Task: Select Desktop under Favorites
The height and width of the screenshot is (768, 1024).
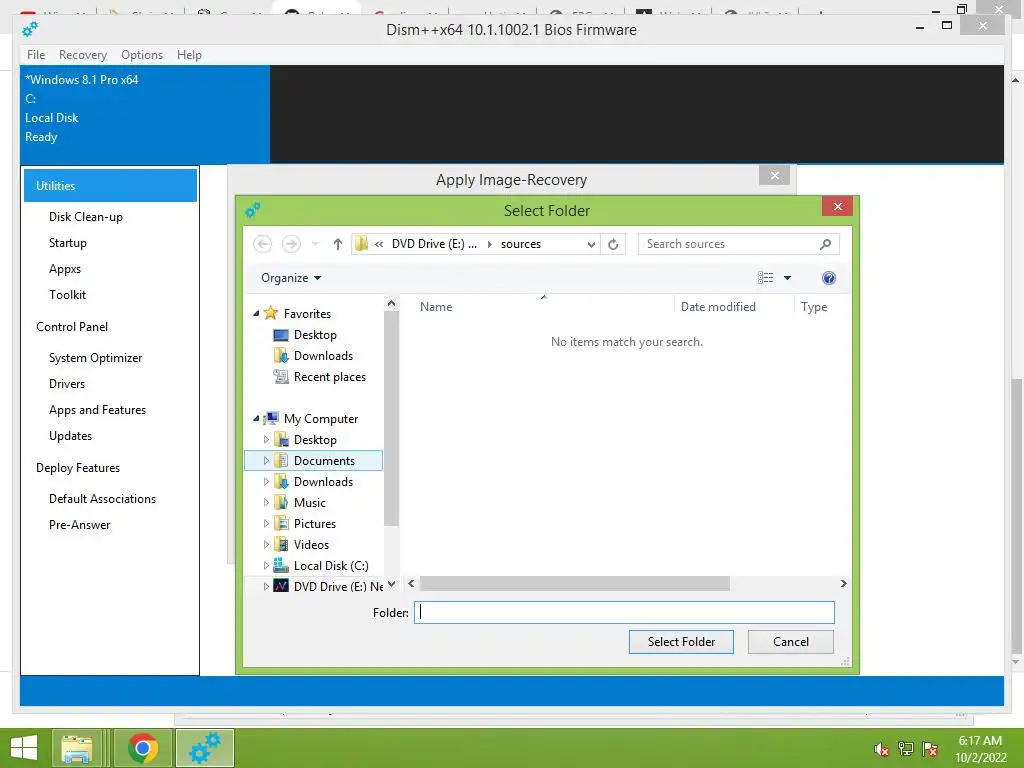Action: pyautogui.click(x=315, y=335)
